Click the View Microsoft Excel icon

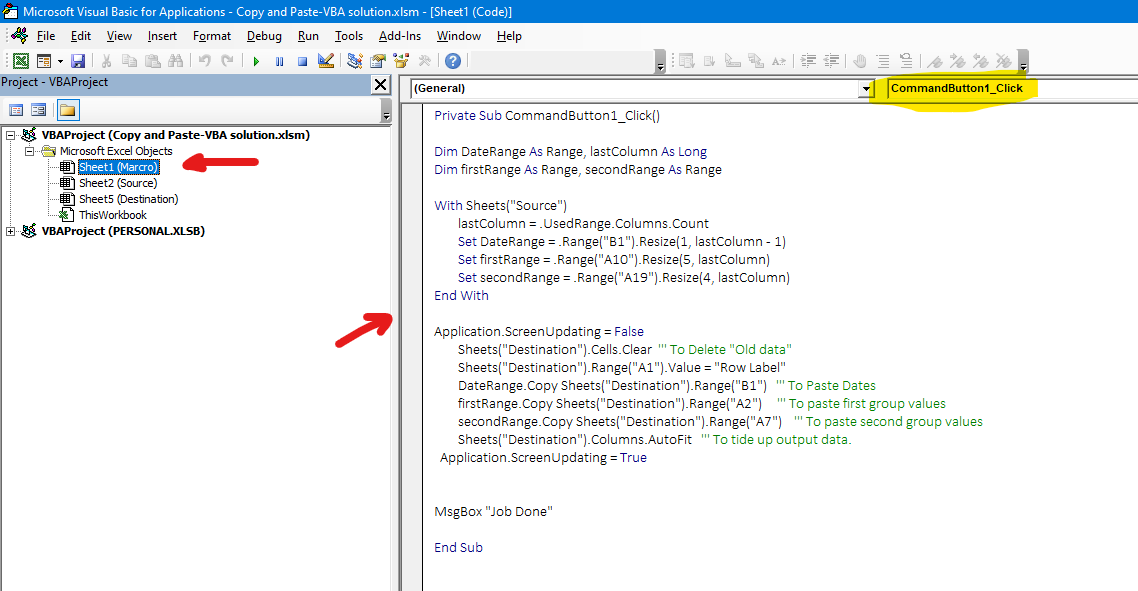click(x=21, y=62)
